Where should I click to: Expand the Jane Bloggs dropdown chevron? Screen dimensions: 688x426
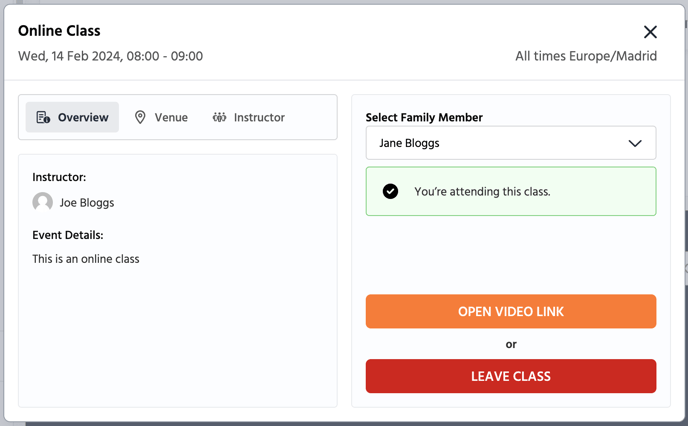click(634, 143)
